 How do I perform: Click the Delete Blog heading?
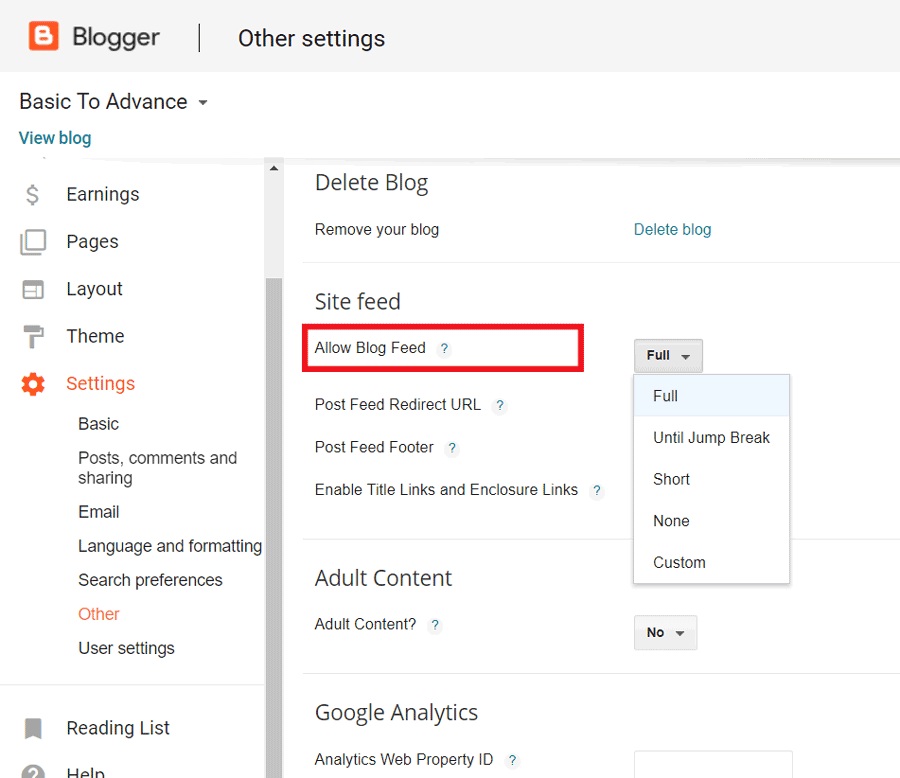tap(371, 183)
